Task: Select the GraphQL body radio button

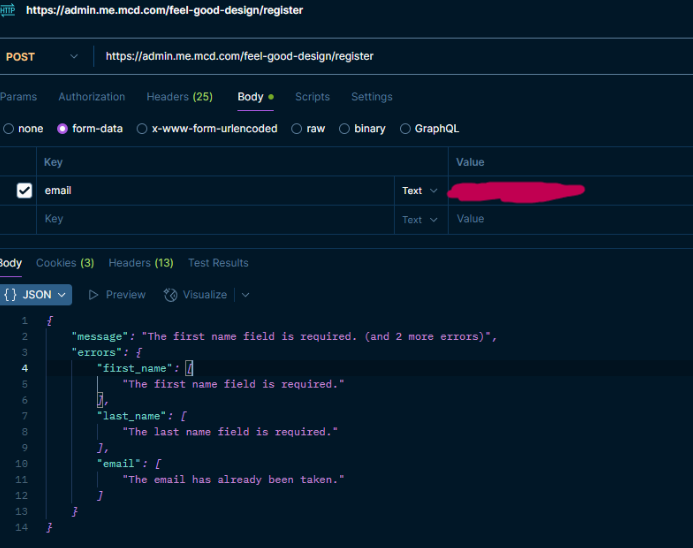Action: tap(405, 129)
